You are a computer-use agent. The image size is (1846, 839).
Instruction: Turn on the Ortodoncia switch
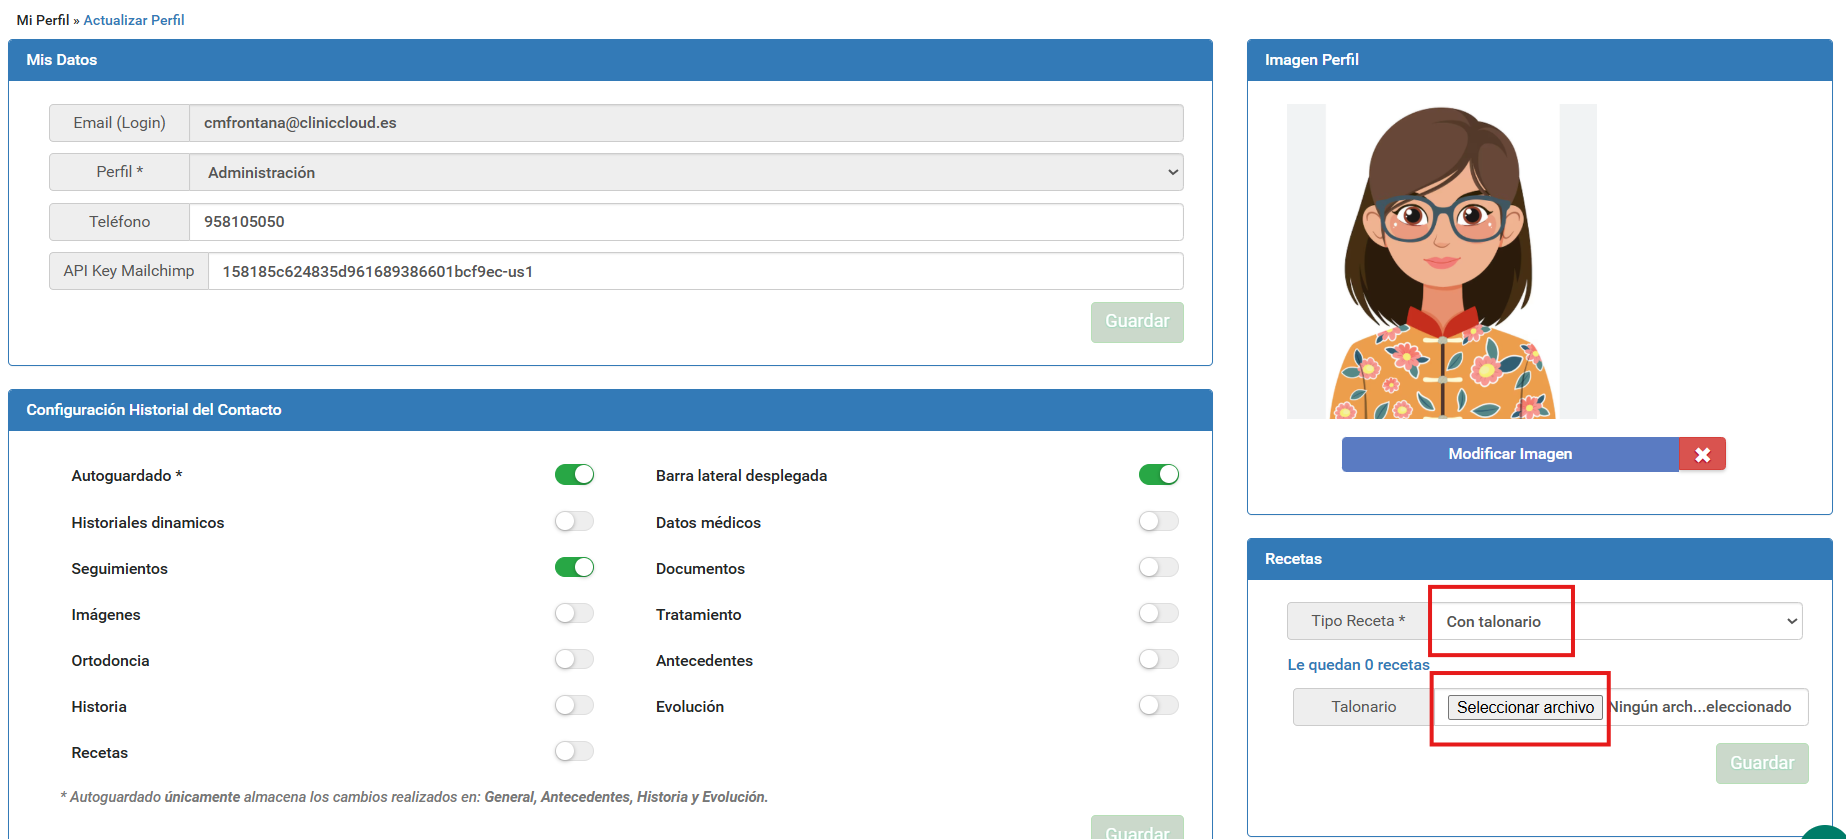[x=574, y=660]
